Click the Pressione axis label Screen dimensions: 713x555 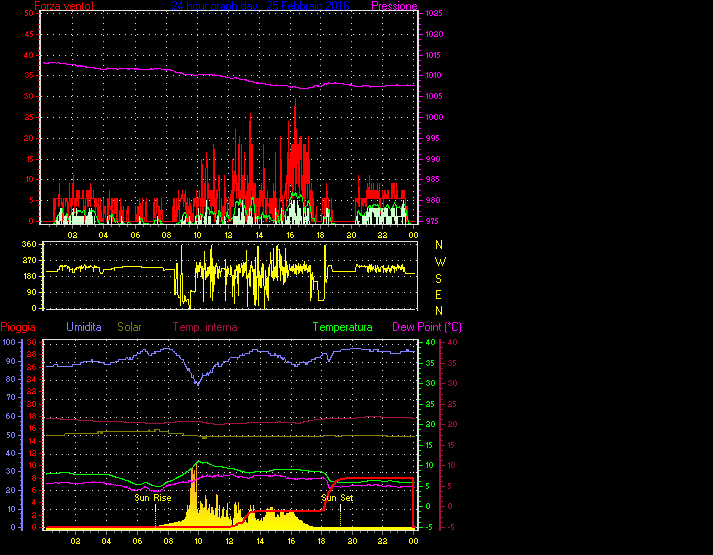click(392, 6)
